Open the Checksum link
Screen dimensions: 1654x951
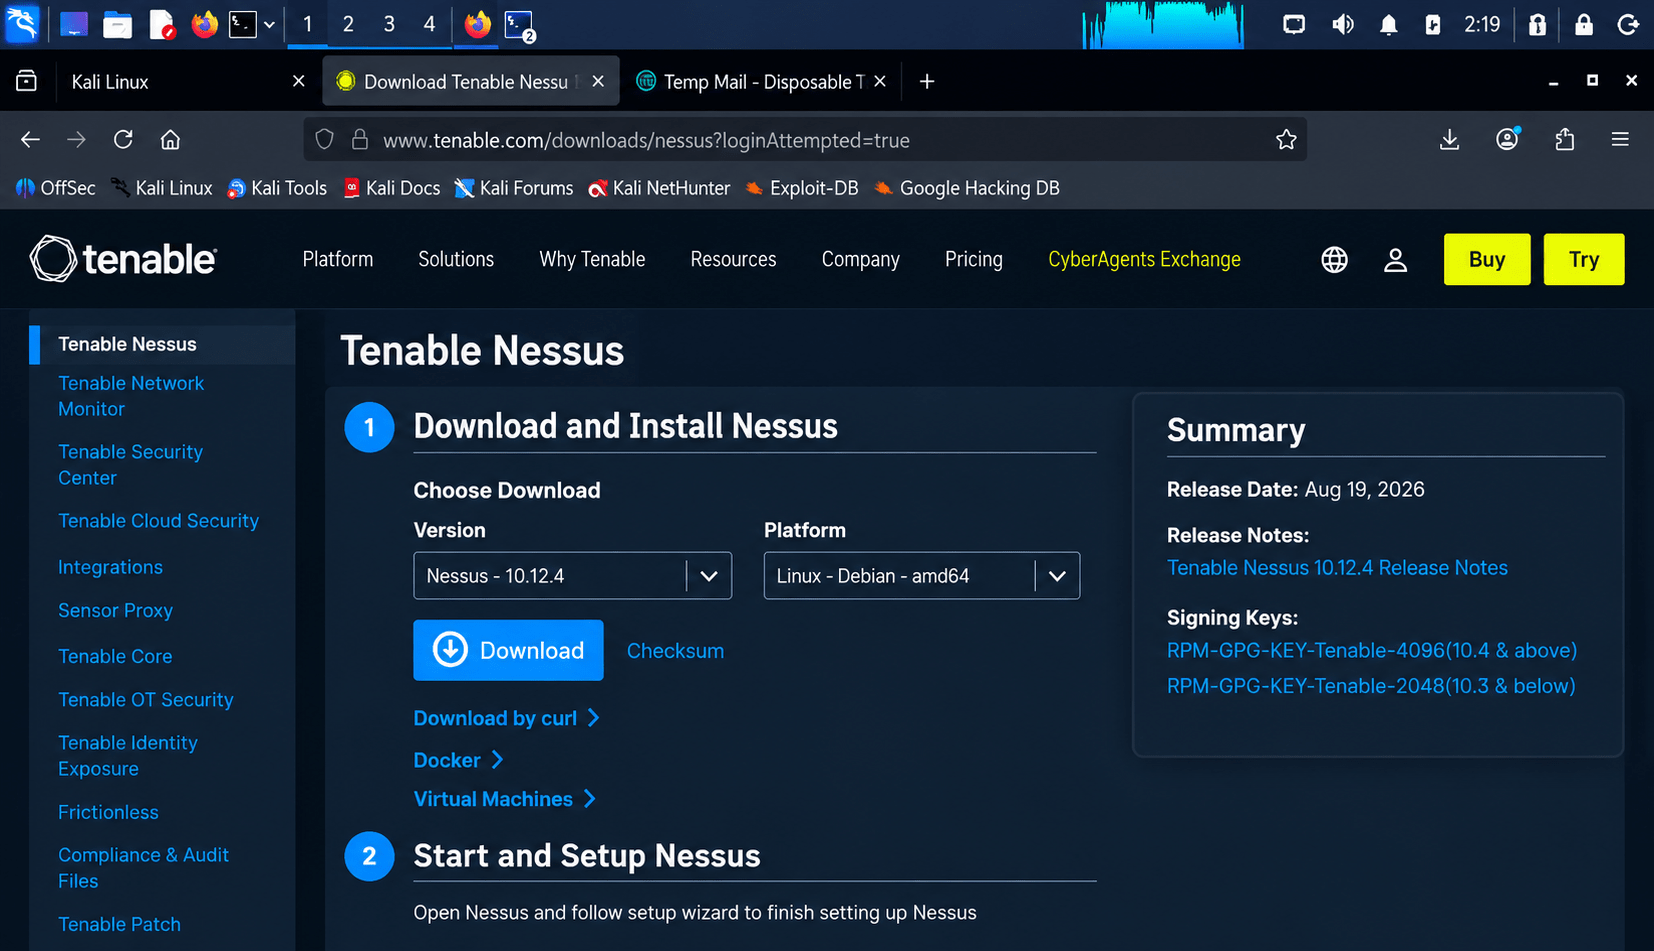click(x=675, y=651)
